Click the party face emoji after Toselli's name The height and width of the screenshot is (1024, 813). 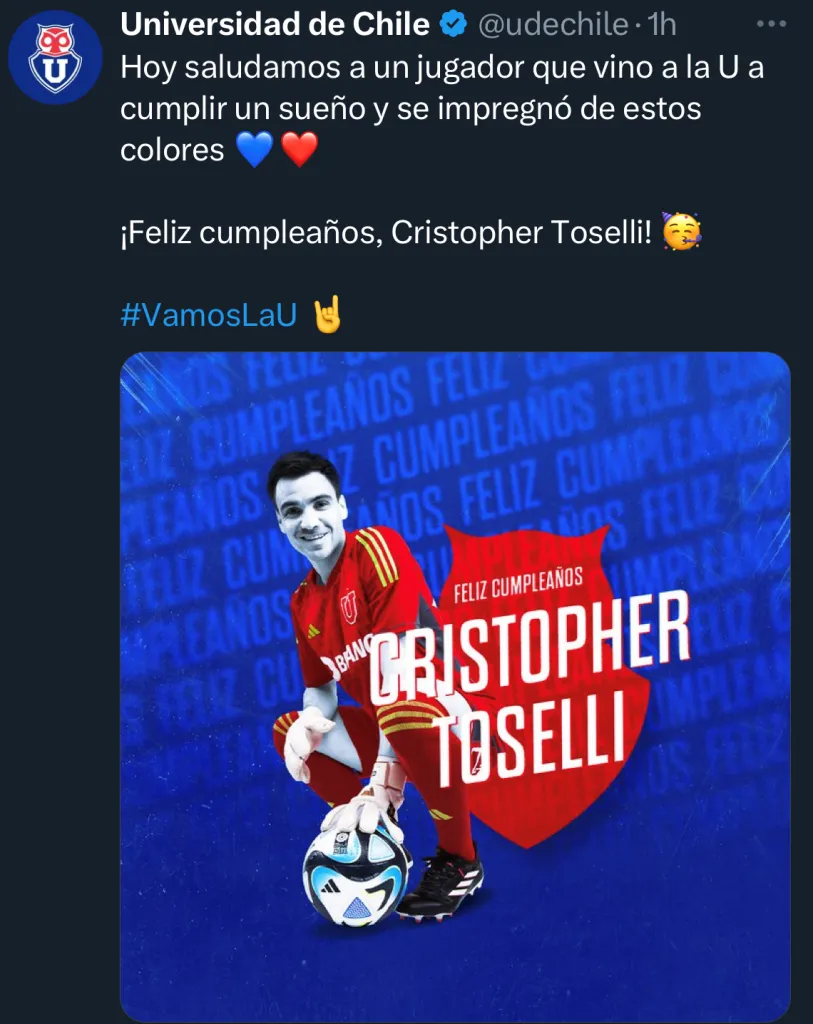(682, 232)
